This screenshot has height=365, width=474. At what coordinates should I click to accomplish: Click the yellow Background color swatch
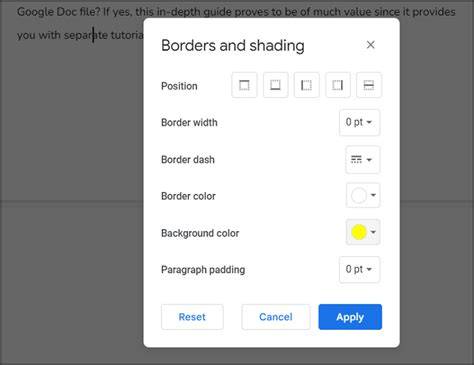(x=359, y=232)
